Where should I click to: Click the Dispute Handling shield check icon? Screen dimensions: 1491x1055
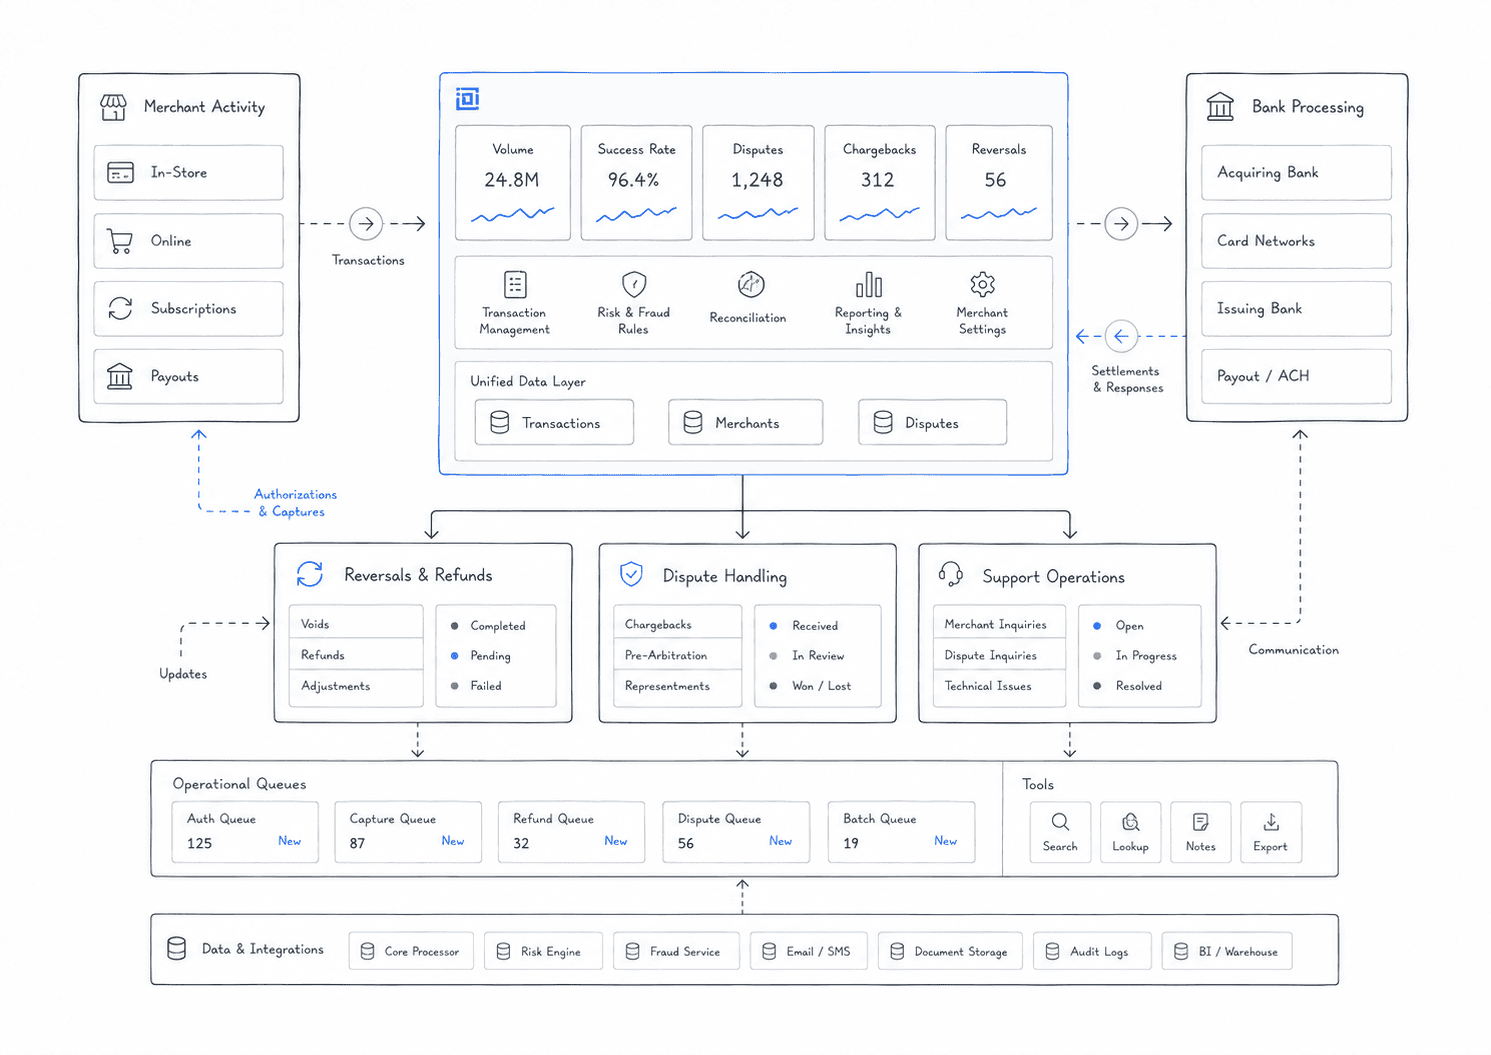[x=631, y=574]
